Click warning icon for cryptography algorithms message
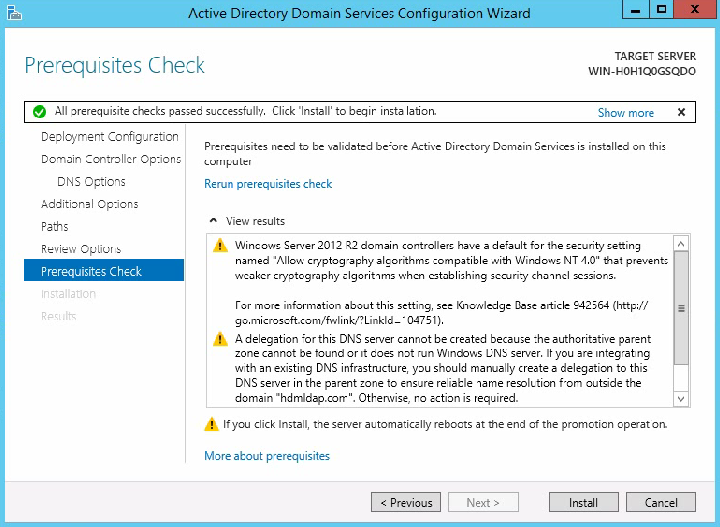 220,246
